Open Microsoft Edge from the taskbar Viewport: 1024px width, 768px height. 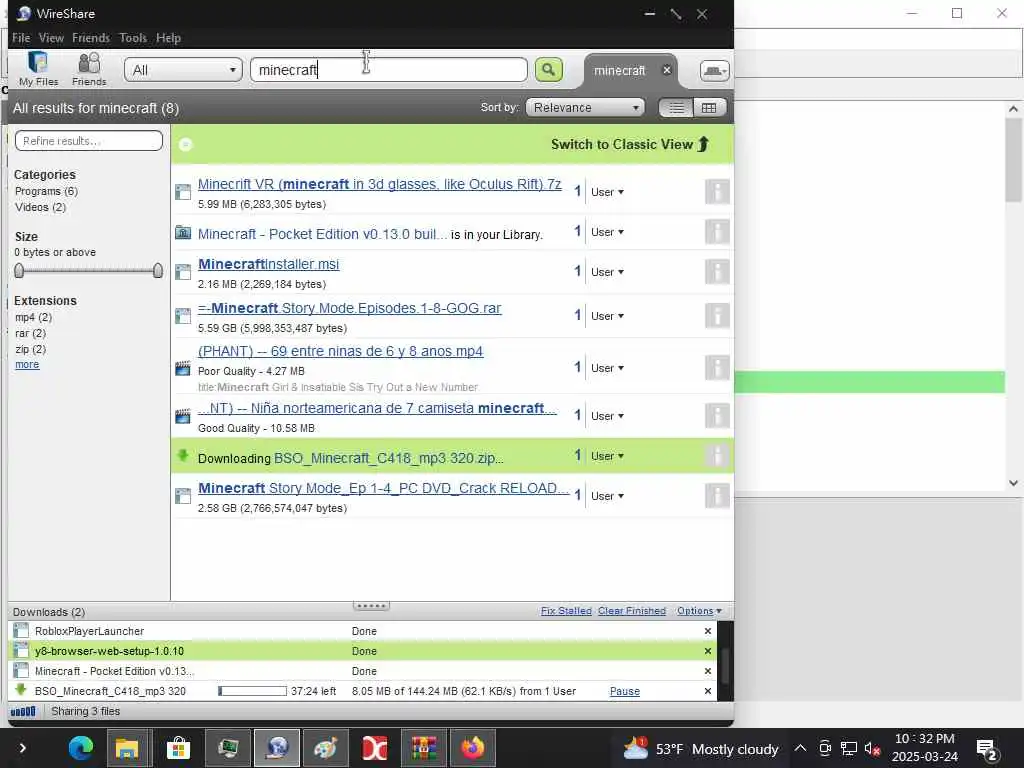(81, 748)
